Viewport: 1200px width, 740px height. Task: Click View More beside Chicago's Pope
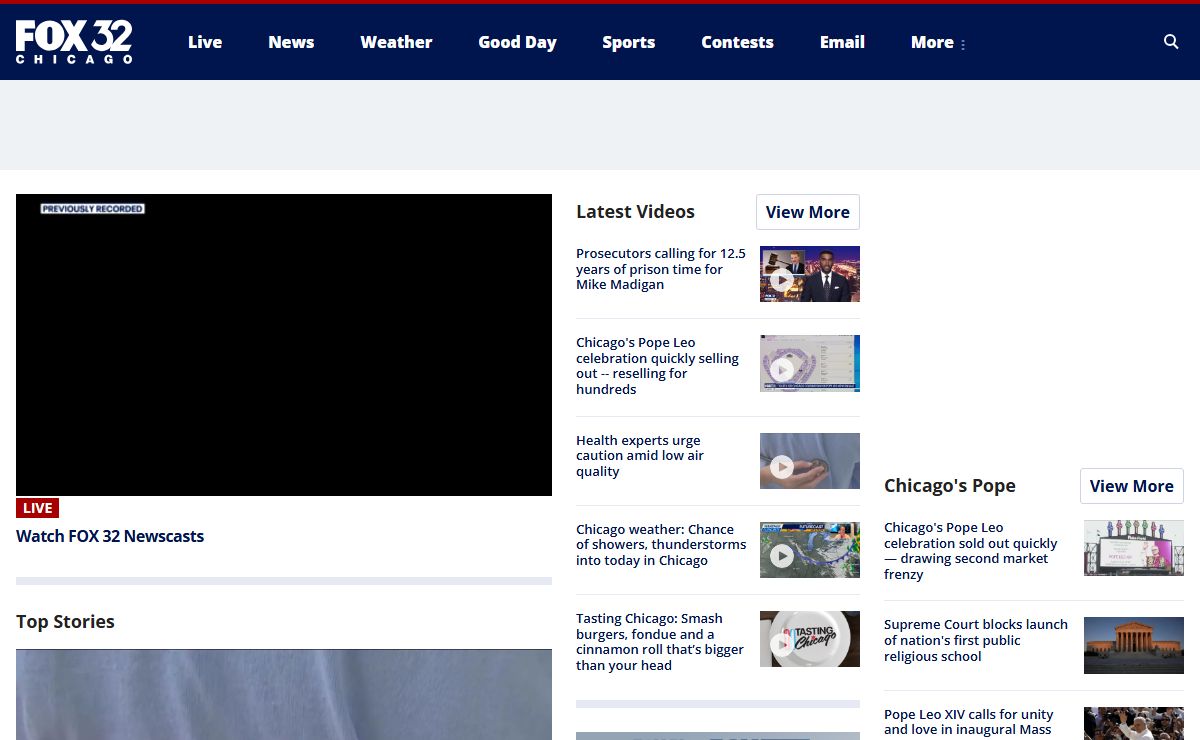point(1131,486)
